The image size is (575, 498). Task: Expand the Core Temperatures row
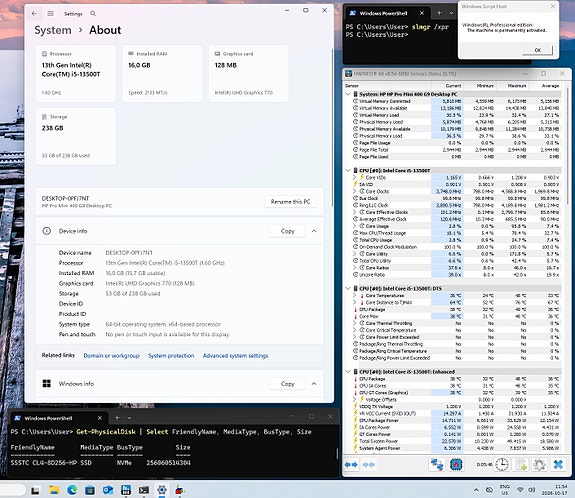click(355, 296)
